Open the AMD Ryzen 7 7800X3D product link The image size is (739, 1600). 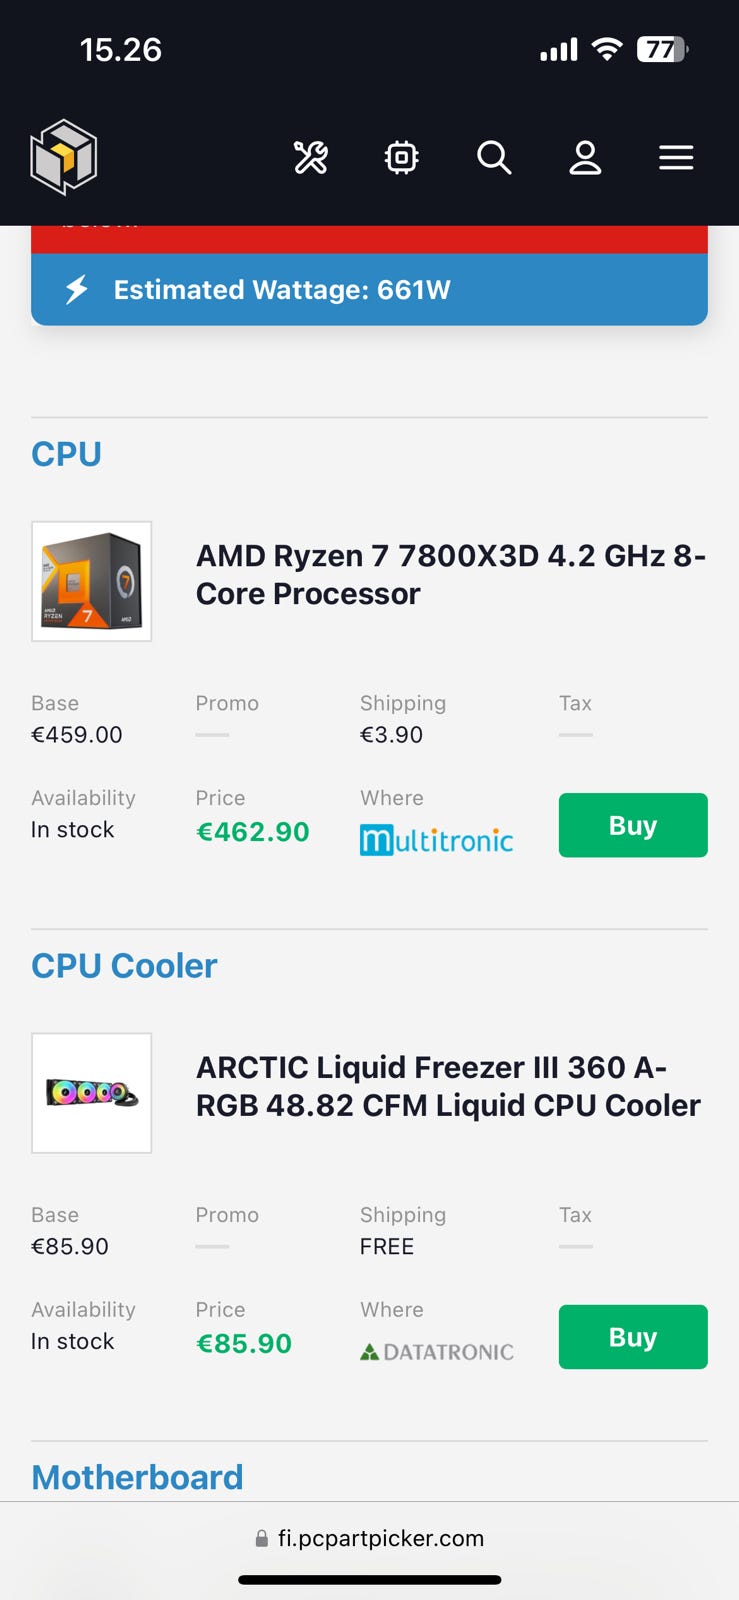(450, 574)
